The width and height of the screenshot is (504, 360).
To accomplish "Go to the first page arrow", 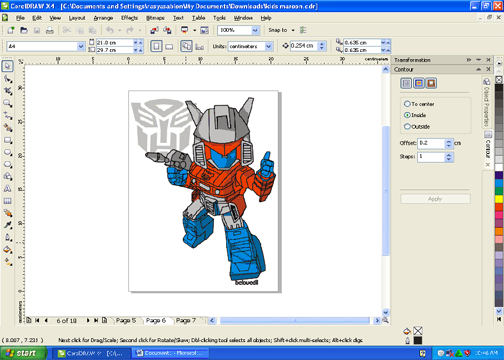I will 37,320.
